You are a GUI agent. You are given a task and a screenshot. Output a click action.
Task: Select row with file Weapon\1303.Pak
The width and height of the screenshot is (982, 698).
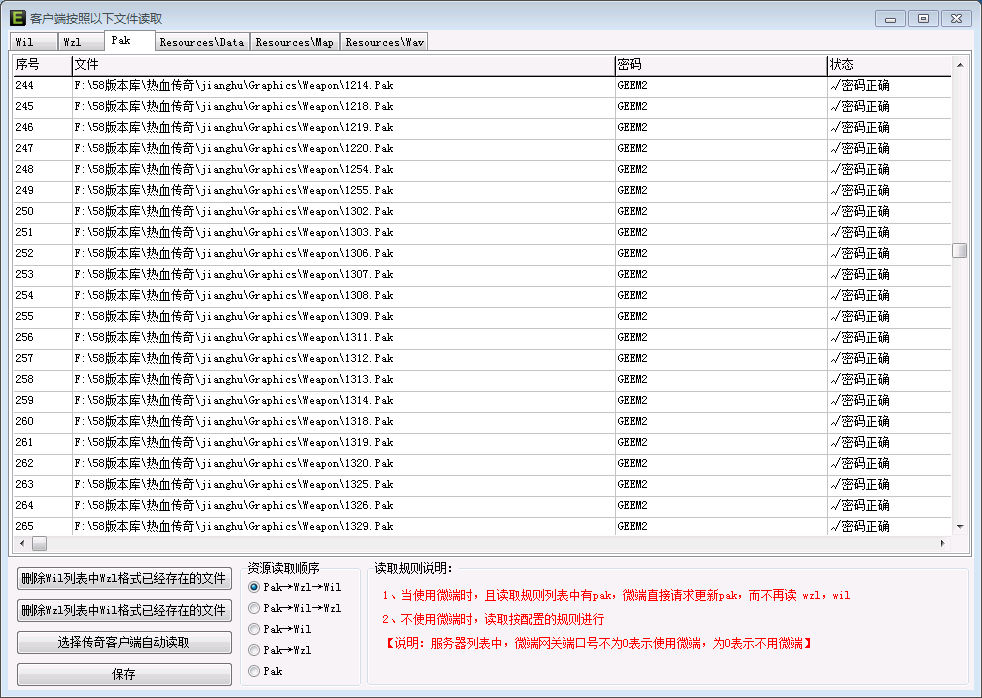click(482, 232)
